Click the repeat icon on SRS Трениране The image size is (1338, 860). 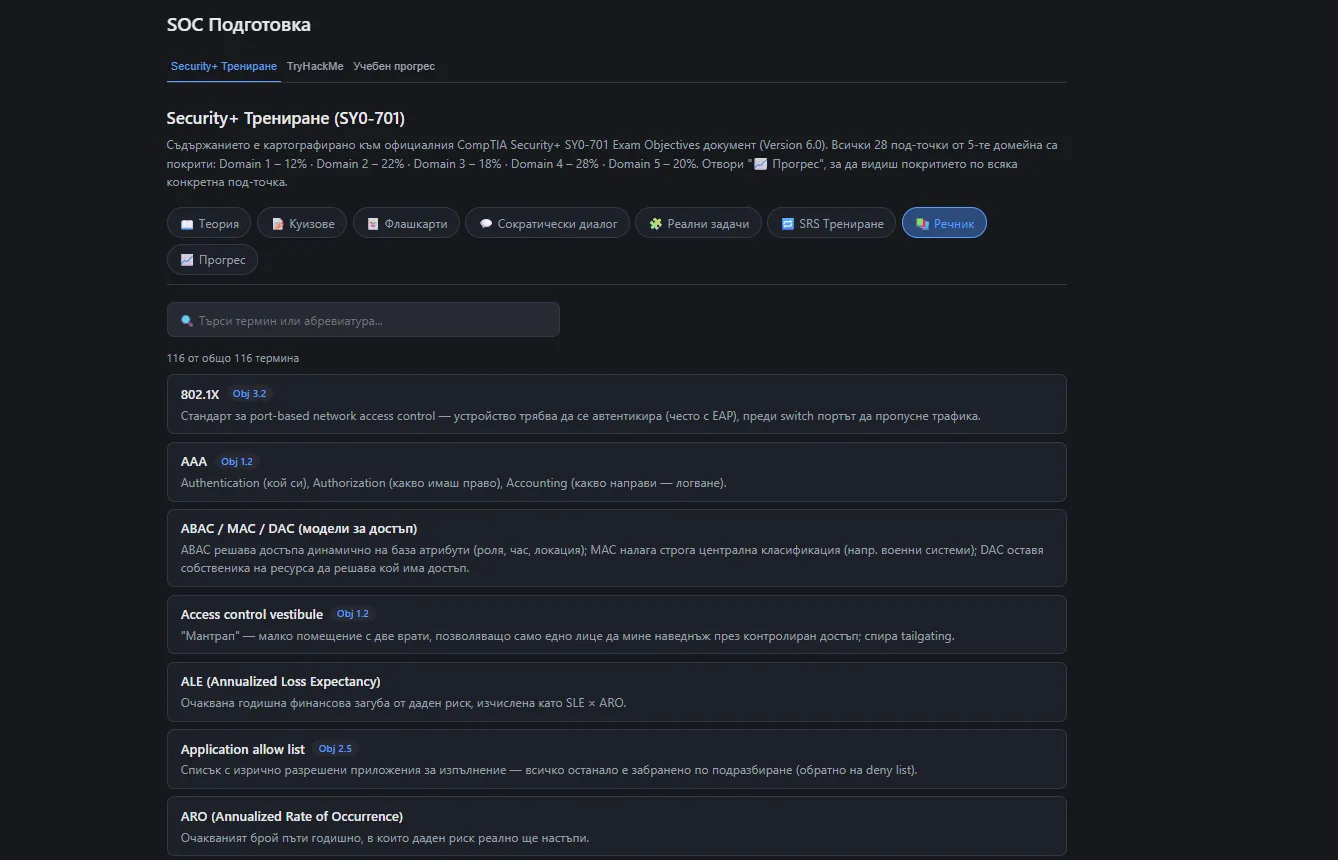[x=788, y=224]
